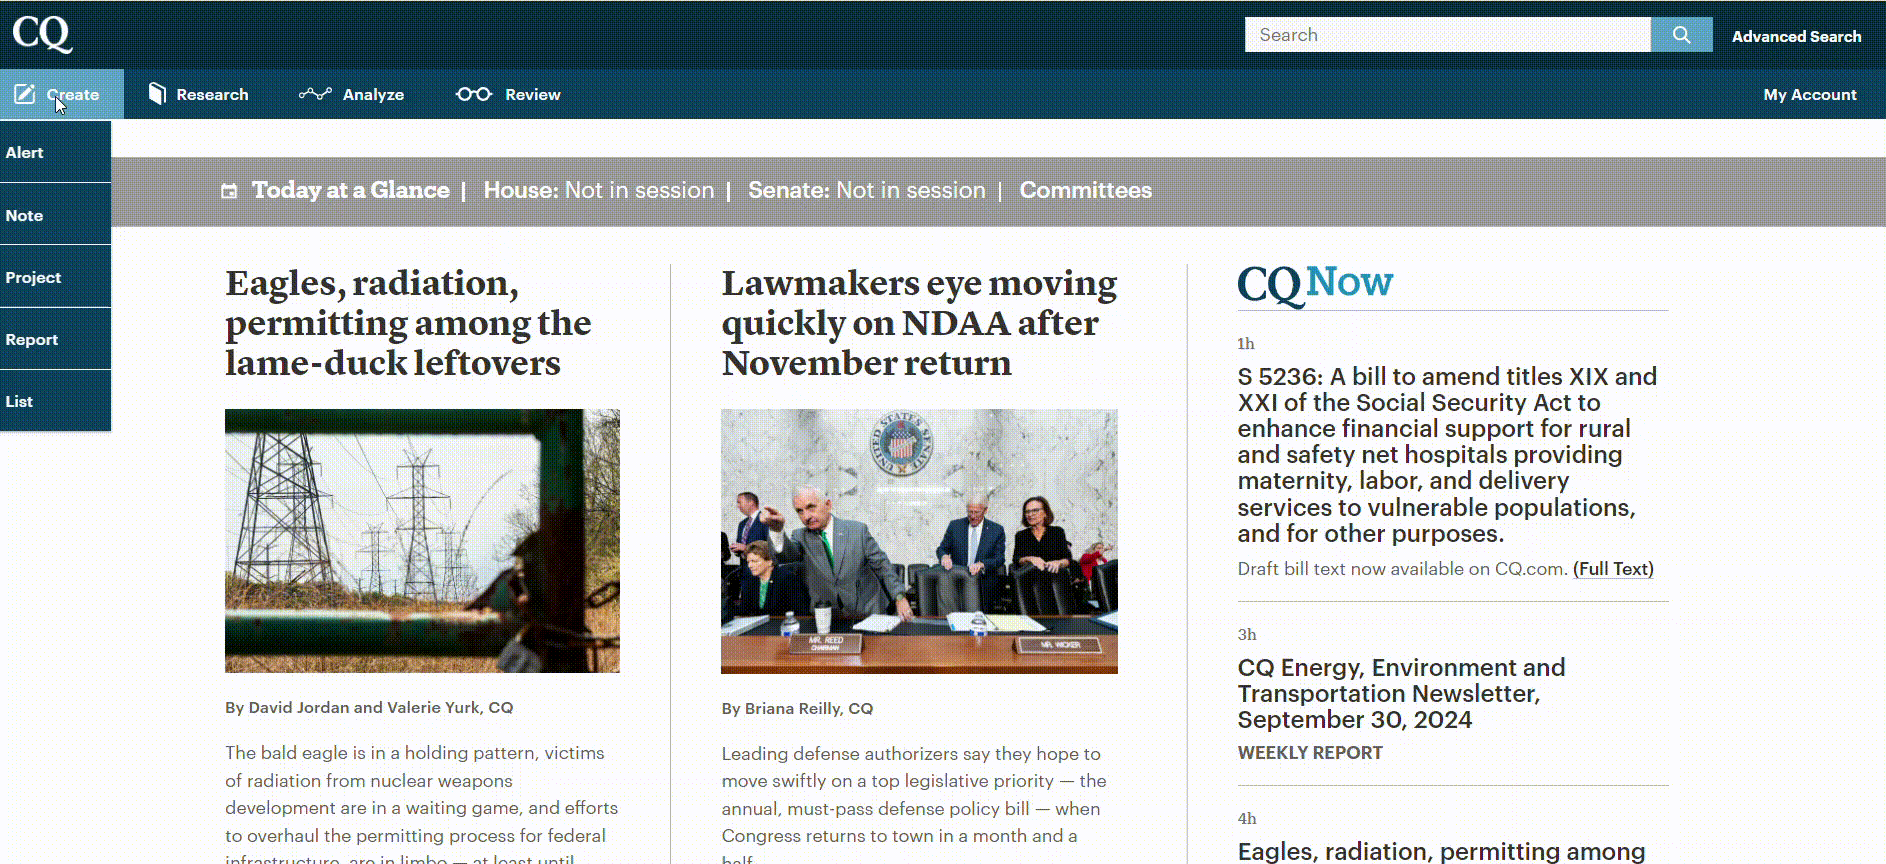Click the Senate hearing photo thumbnail

click(x=919, y=541)
